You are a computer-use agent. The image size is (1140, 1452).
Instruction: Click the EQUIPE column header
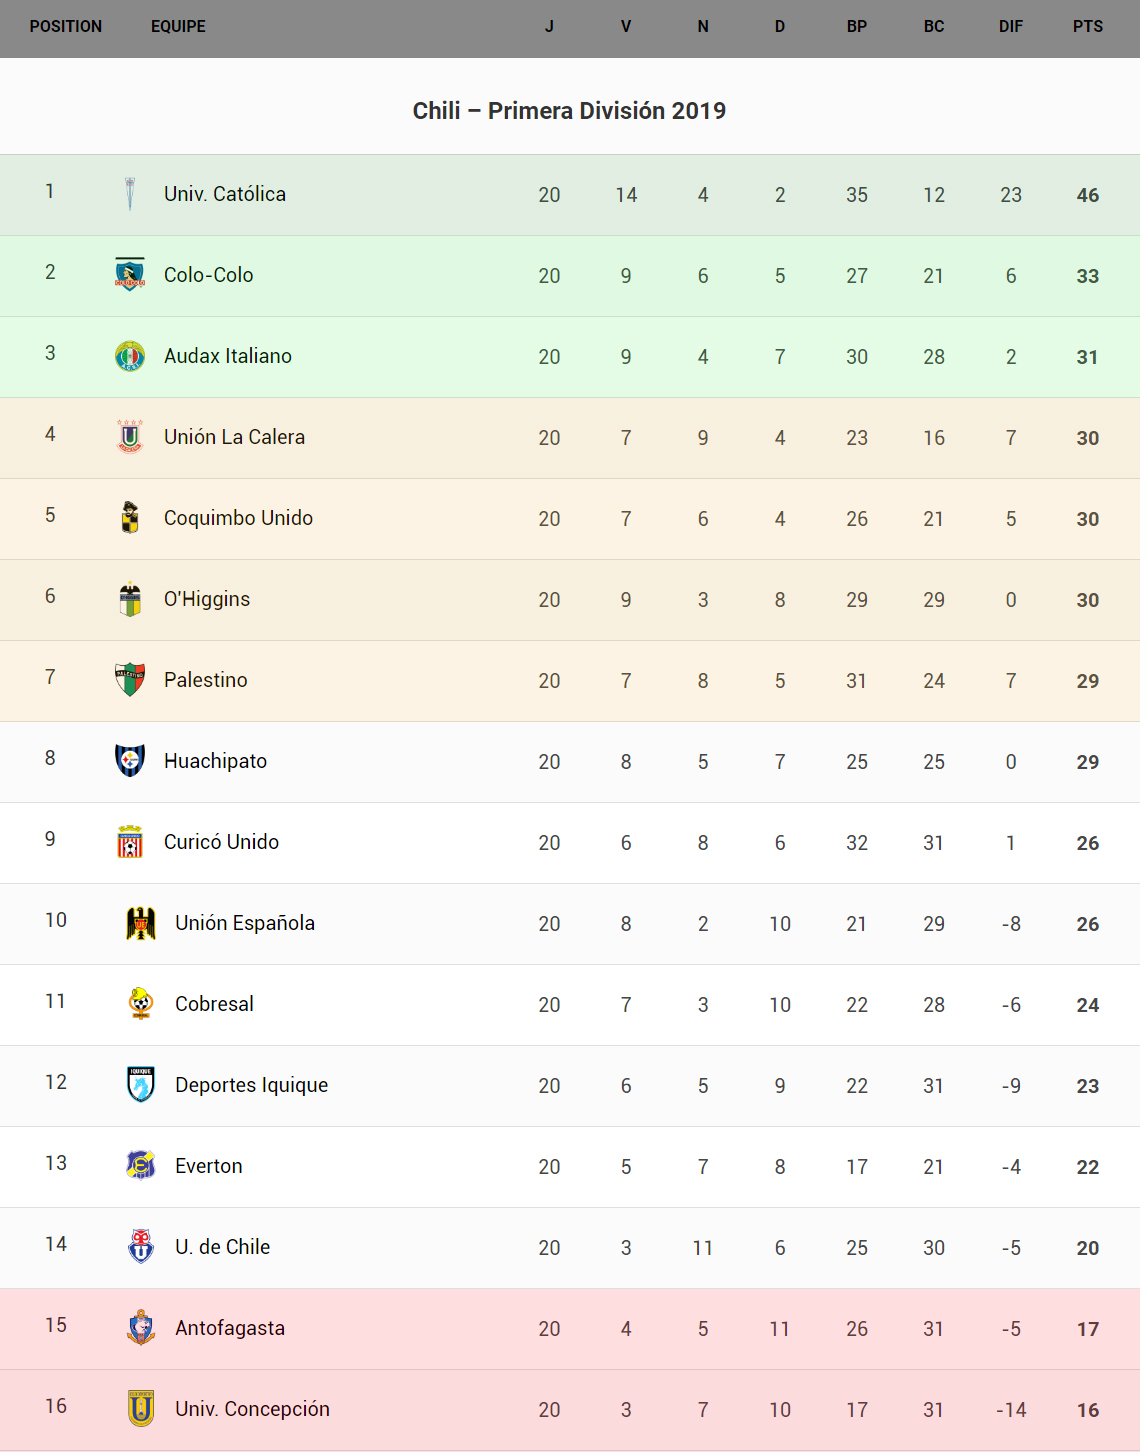(178, 27)
